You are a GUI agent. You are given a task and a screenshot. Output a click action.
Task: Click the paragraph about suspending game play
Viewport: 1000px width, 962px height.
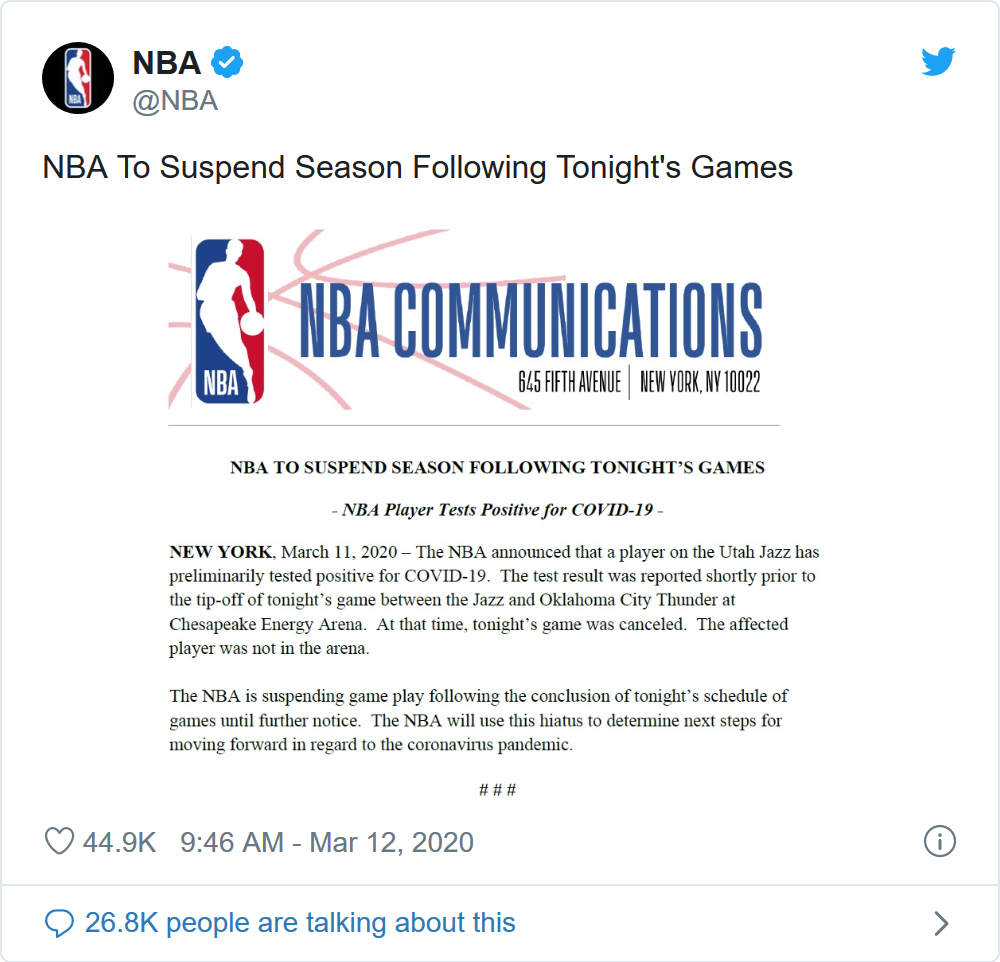[480, 720]
